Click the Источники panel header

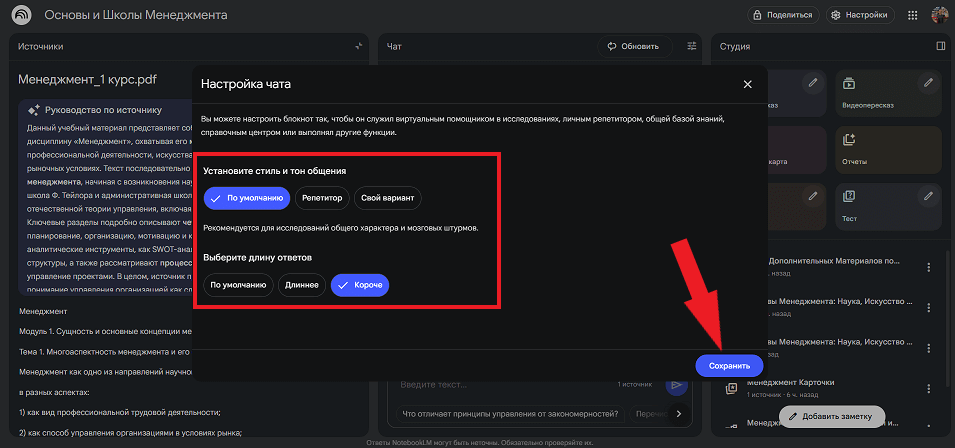click(x=41, y=46)
